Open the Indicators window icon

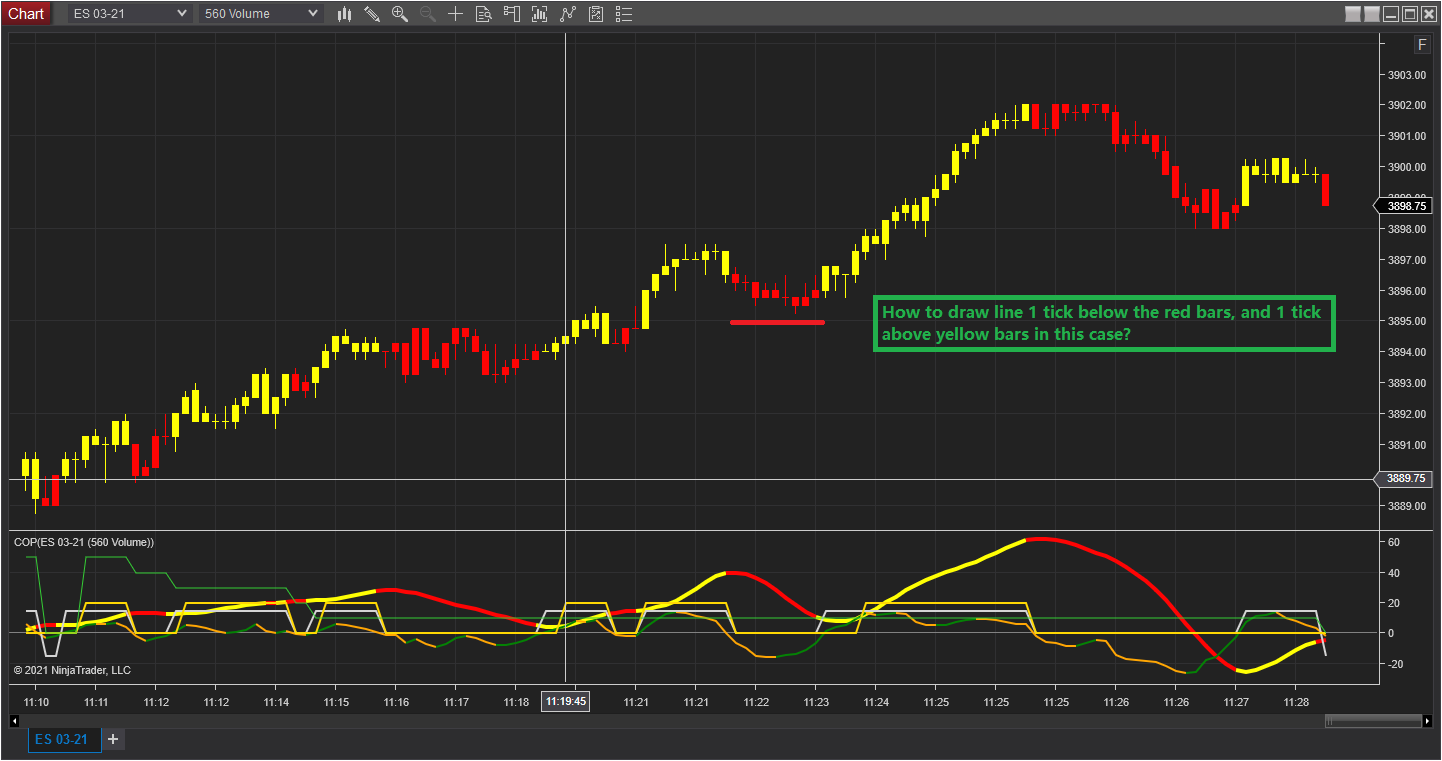(540, 14)
